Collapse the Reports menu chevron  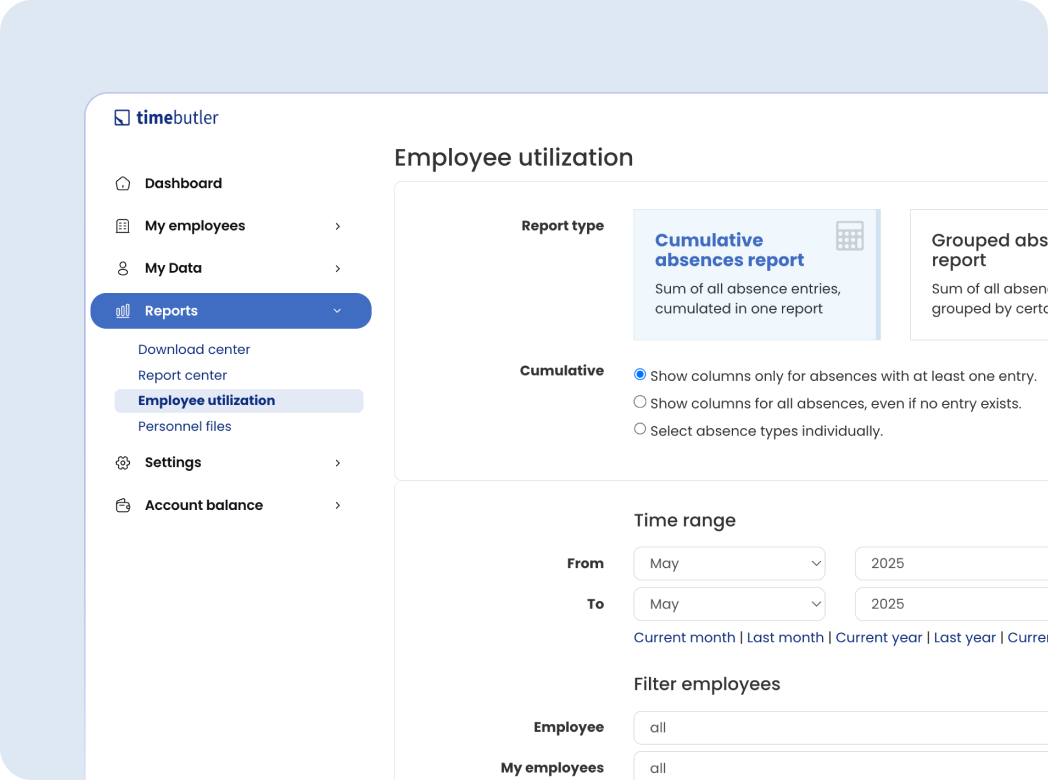pyautogui.click(x=338, y=311)
